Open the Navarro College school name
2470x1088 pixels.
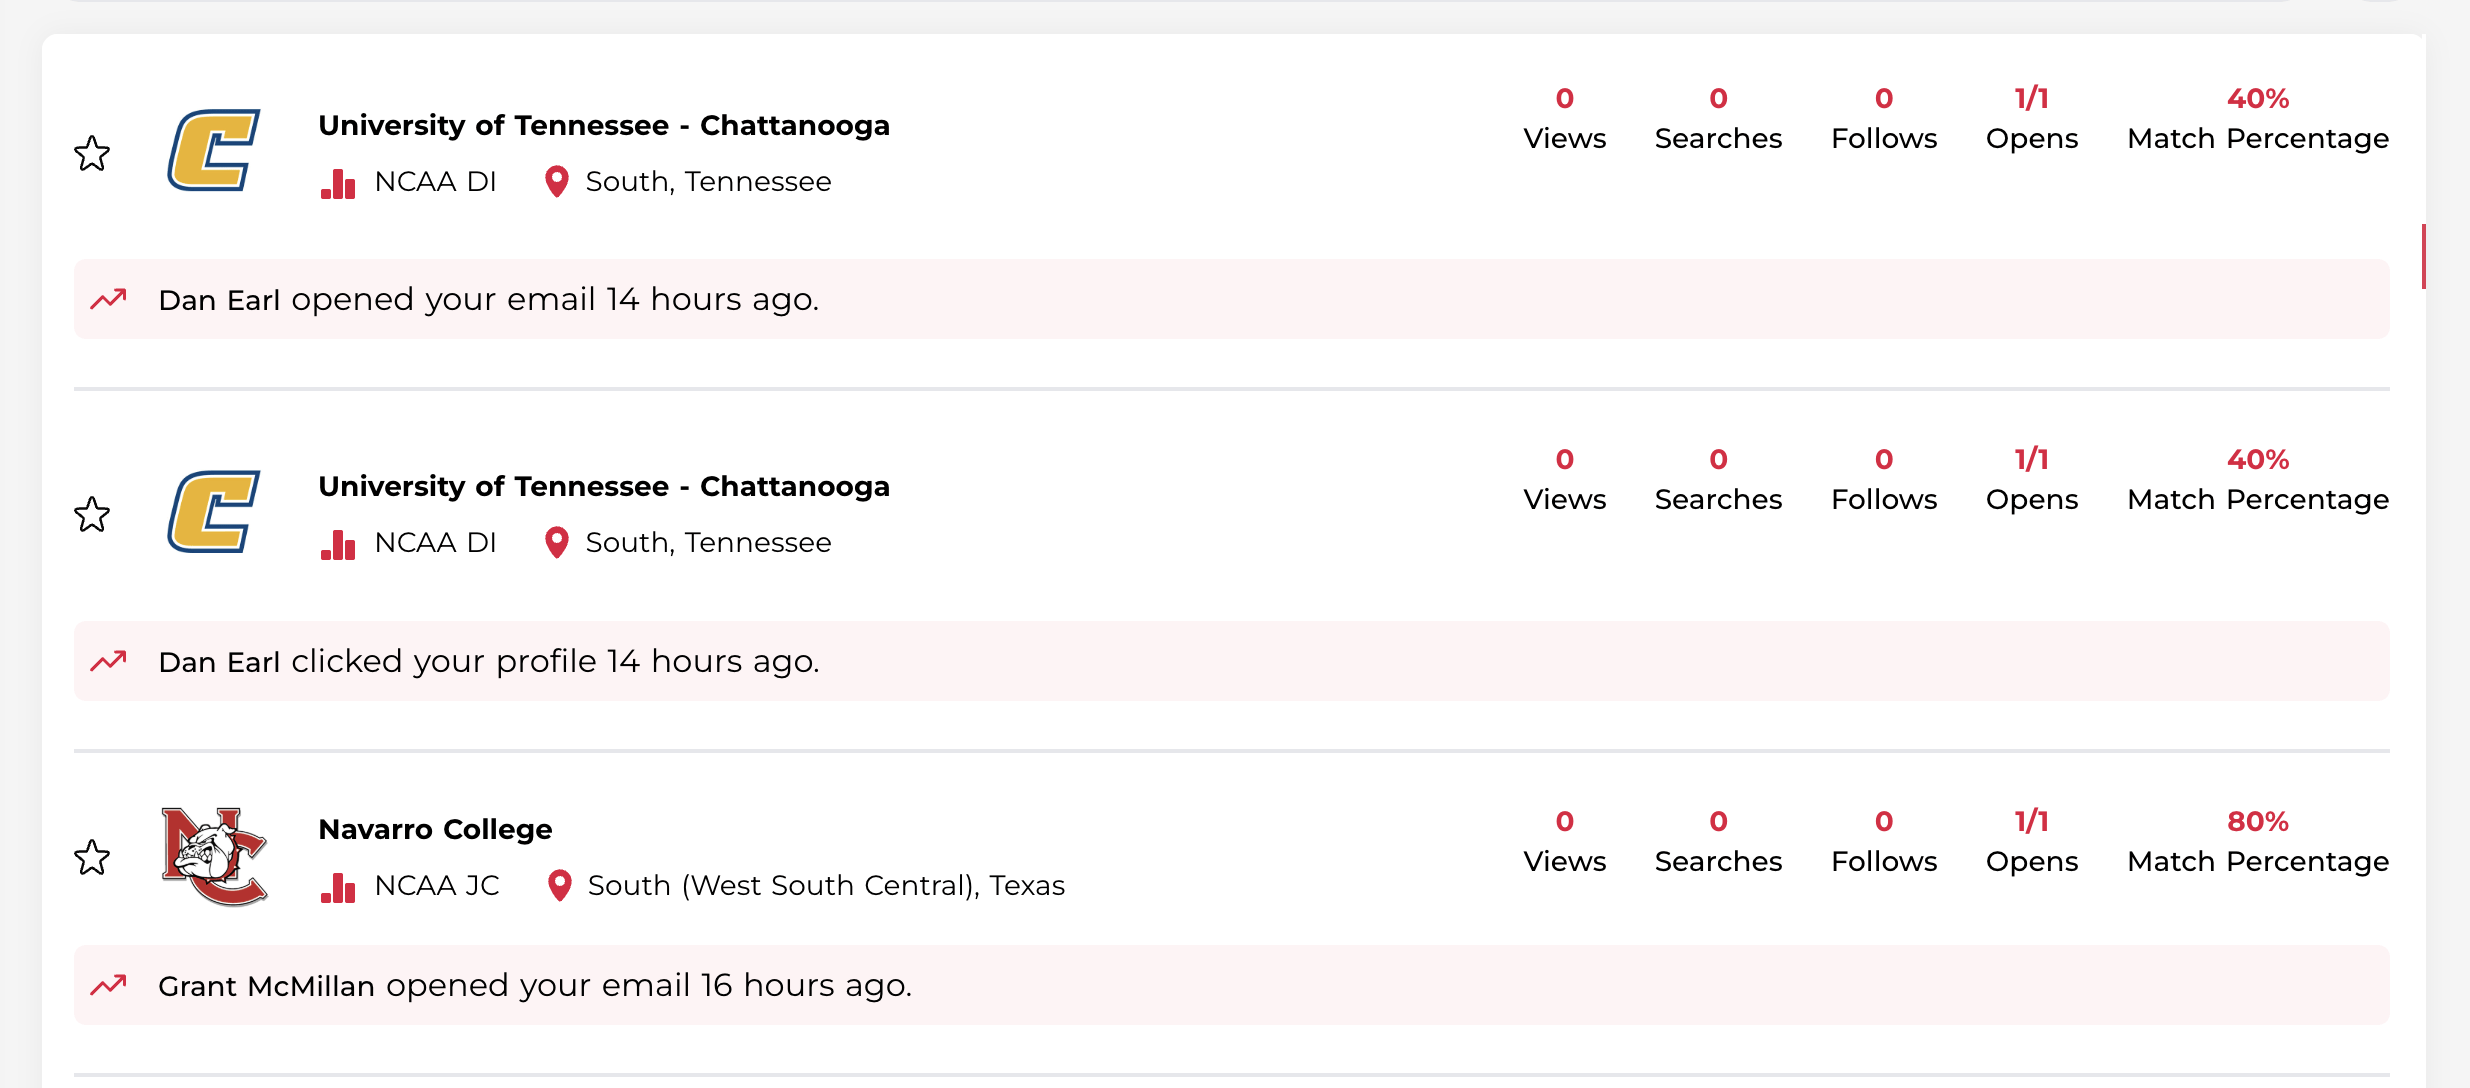(x=435, y=829)
